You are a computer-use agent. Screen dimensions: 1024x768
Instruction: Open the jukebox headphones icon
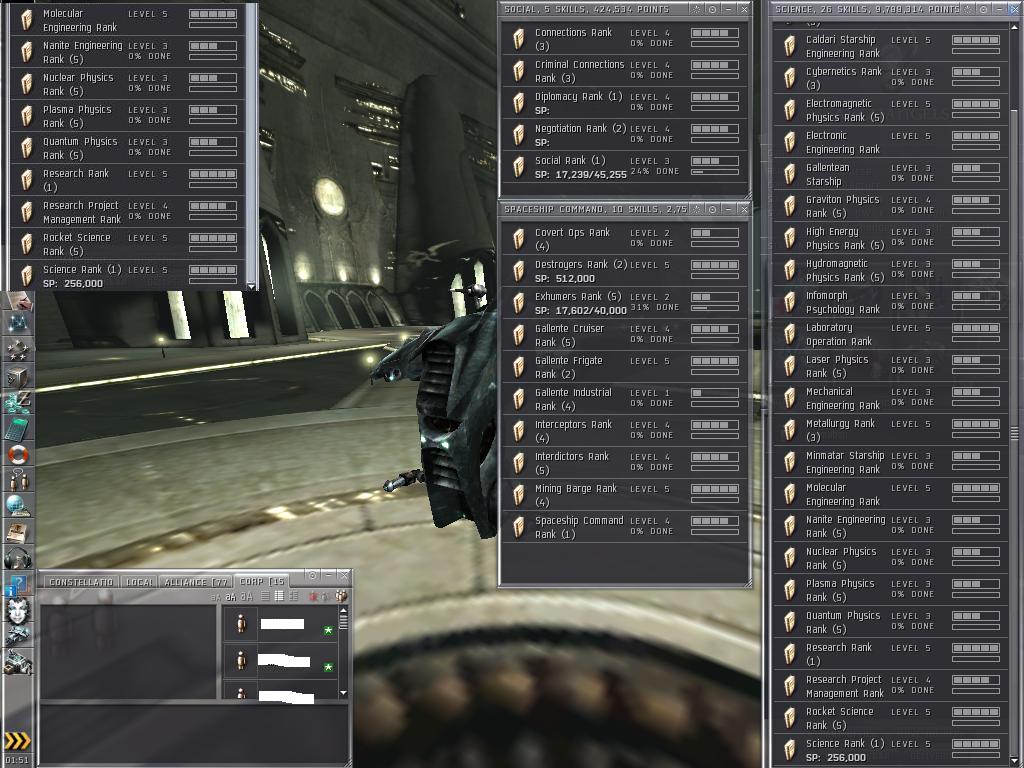18,558
